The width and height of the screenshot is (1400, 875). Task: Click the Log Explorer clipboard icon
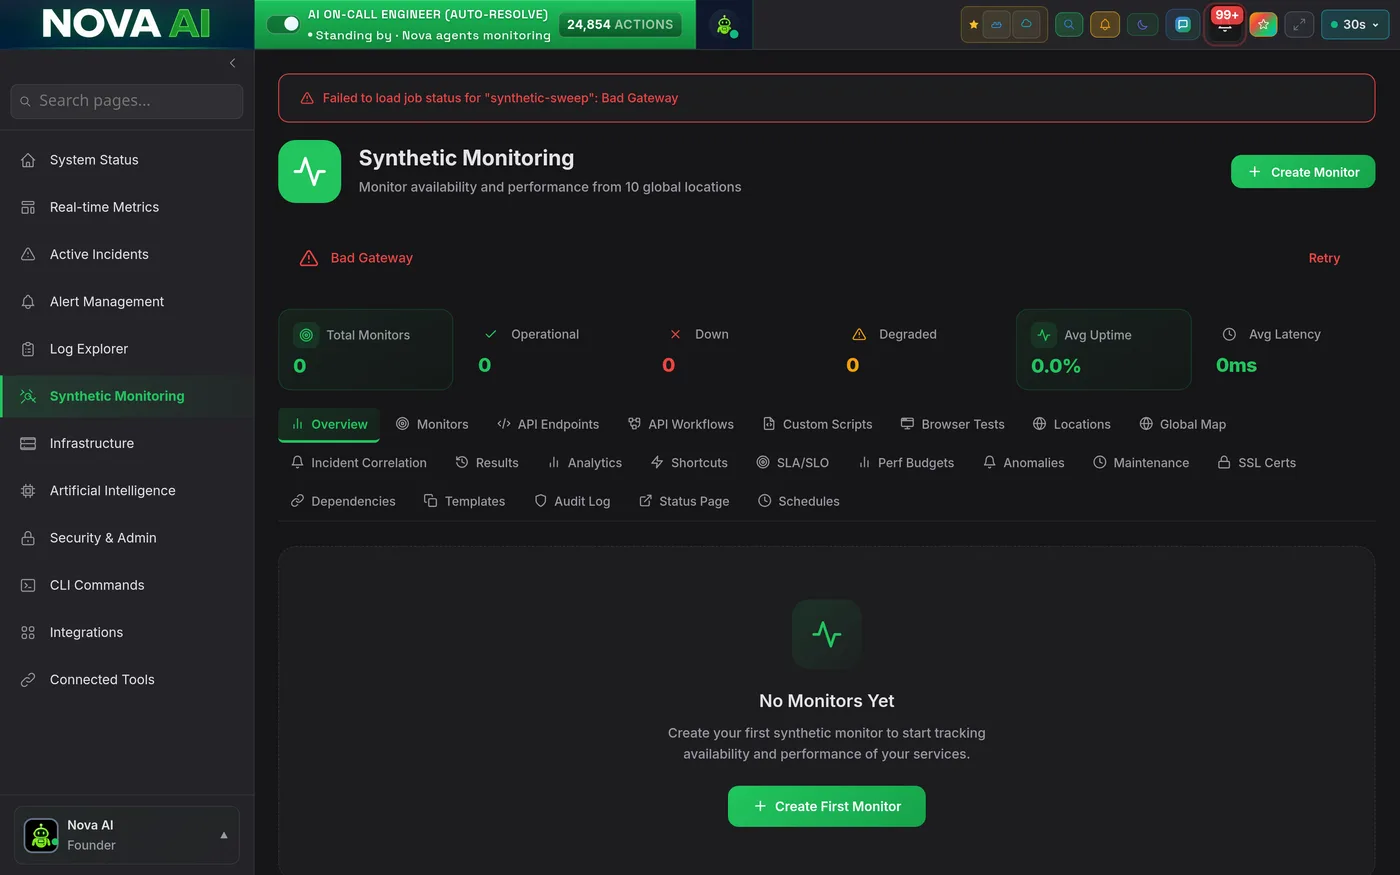tap(28, 349)
